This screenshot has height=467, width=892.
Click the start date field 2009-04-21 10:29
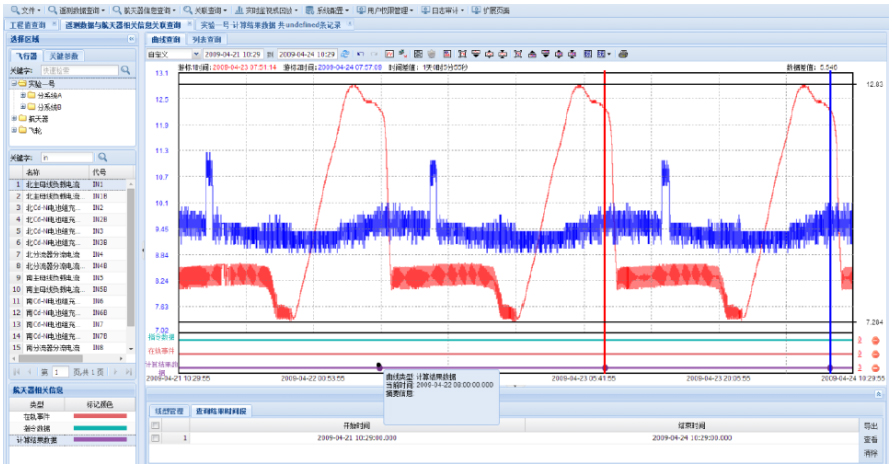tap(233, 53)
